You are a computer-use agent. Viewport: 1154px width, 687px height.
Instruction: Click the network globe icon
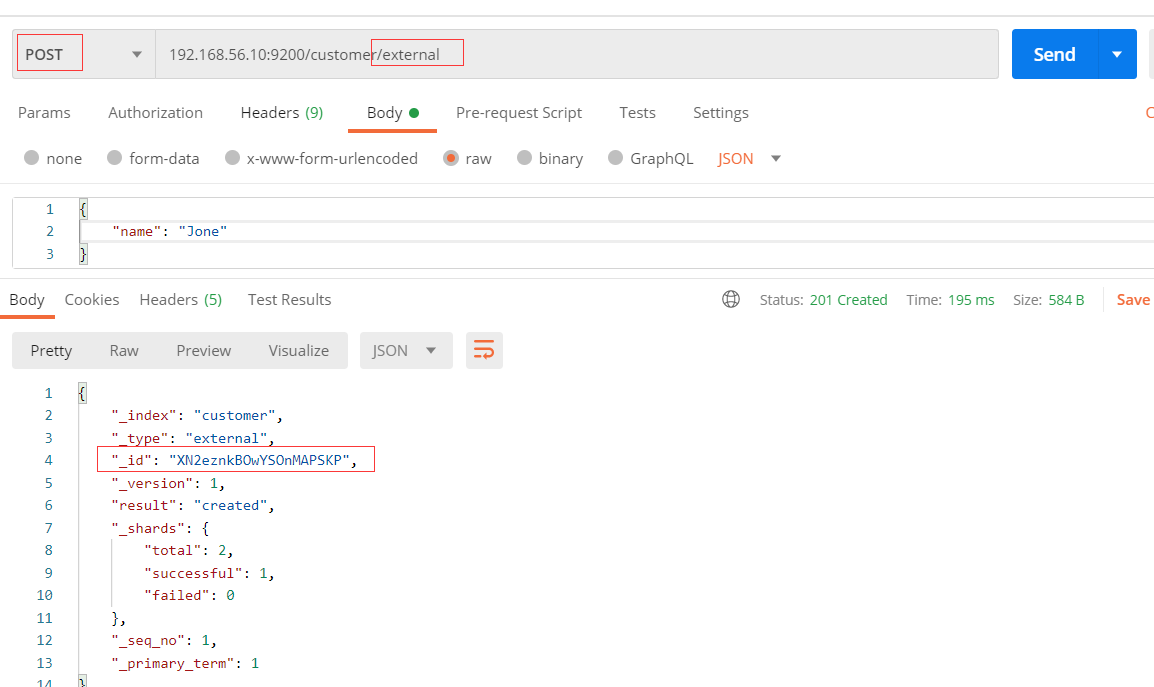[x=731, y=299]
